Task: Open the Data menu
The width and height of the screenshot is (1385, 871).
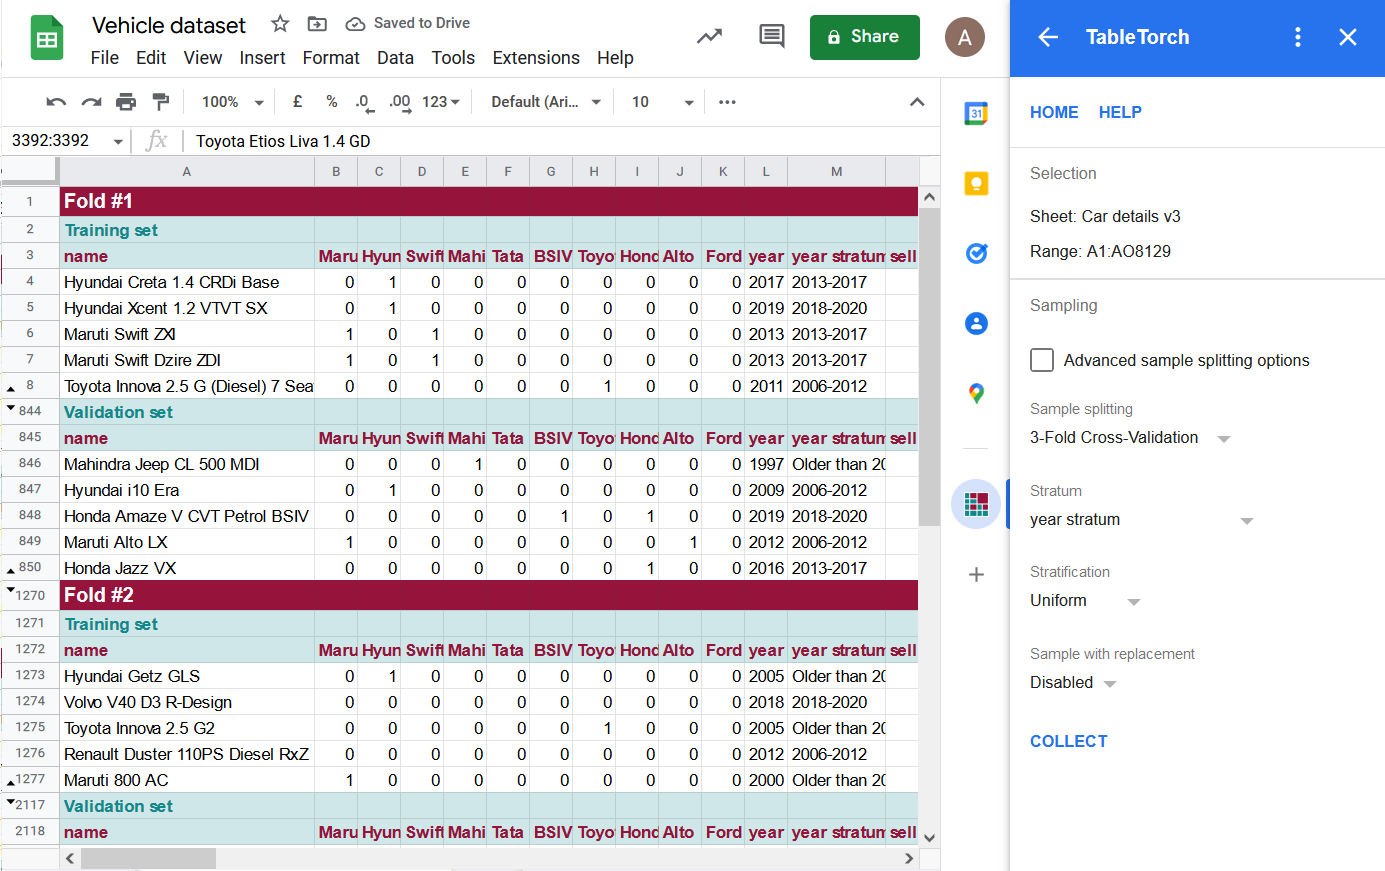Action: pos(395,58)
